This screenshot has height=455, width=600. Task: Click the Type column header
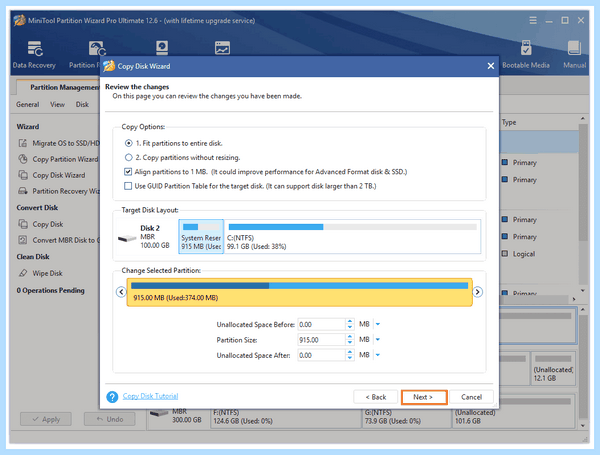point(509,122)
